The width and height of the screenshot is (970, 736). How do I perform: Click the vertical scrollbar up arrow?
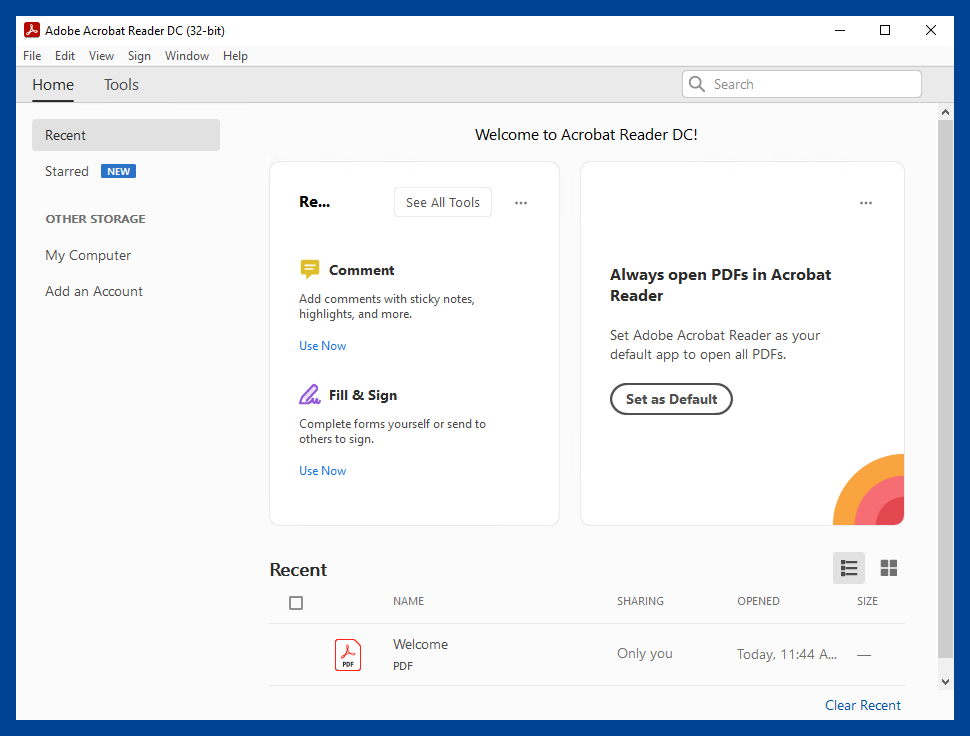(945, 112)
